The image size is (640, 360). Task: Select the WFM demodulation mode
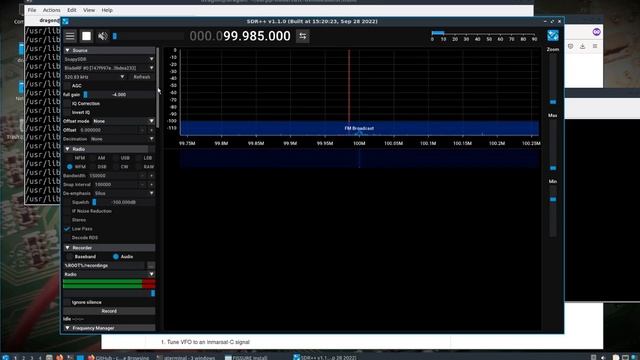pos(76,167)
